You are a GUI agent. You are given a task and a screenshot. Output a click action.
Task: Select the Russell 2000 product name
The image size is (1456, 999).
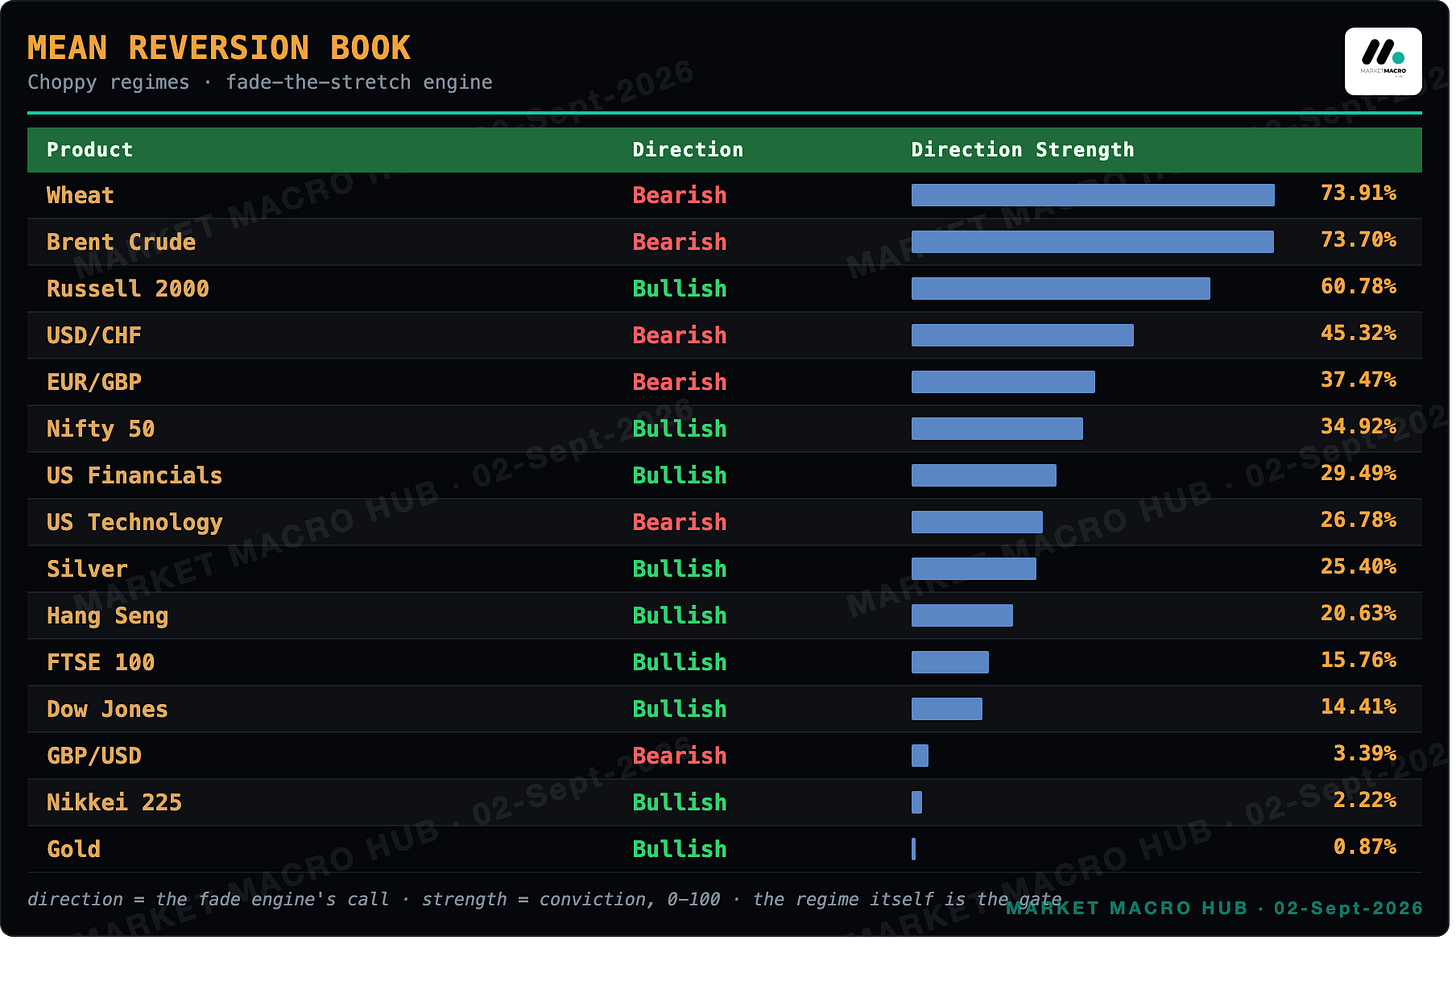128,289
